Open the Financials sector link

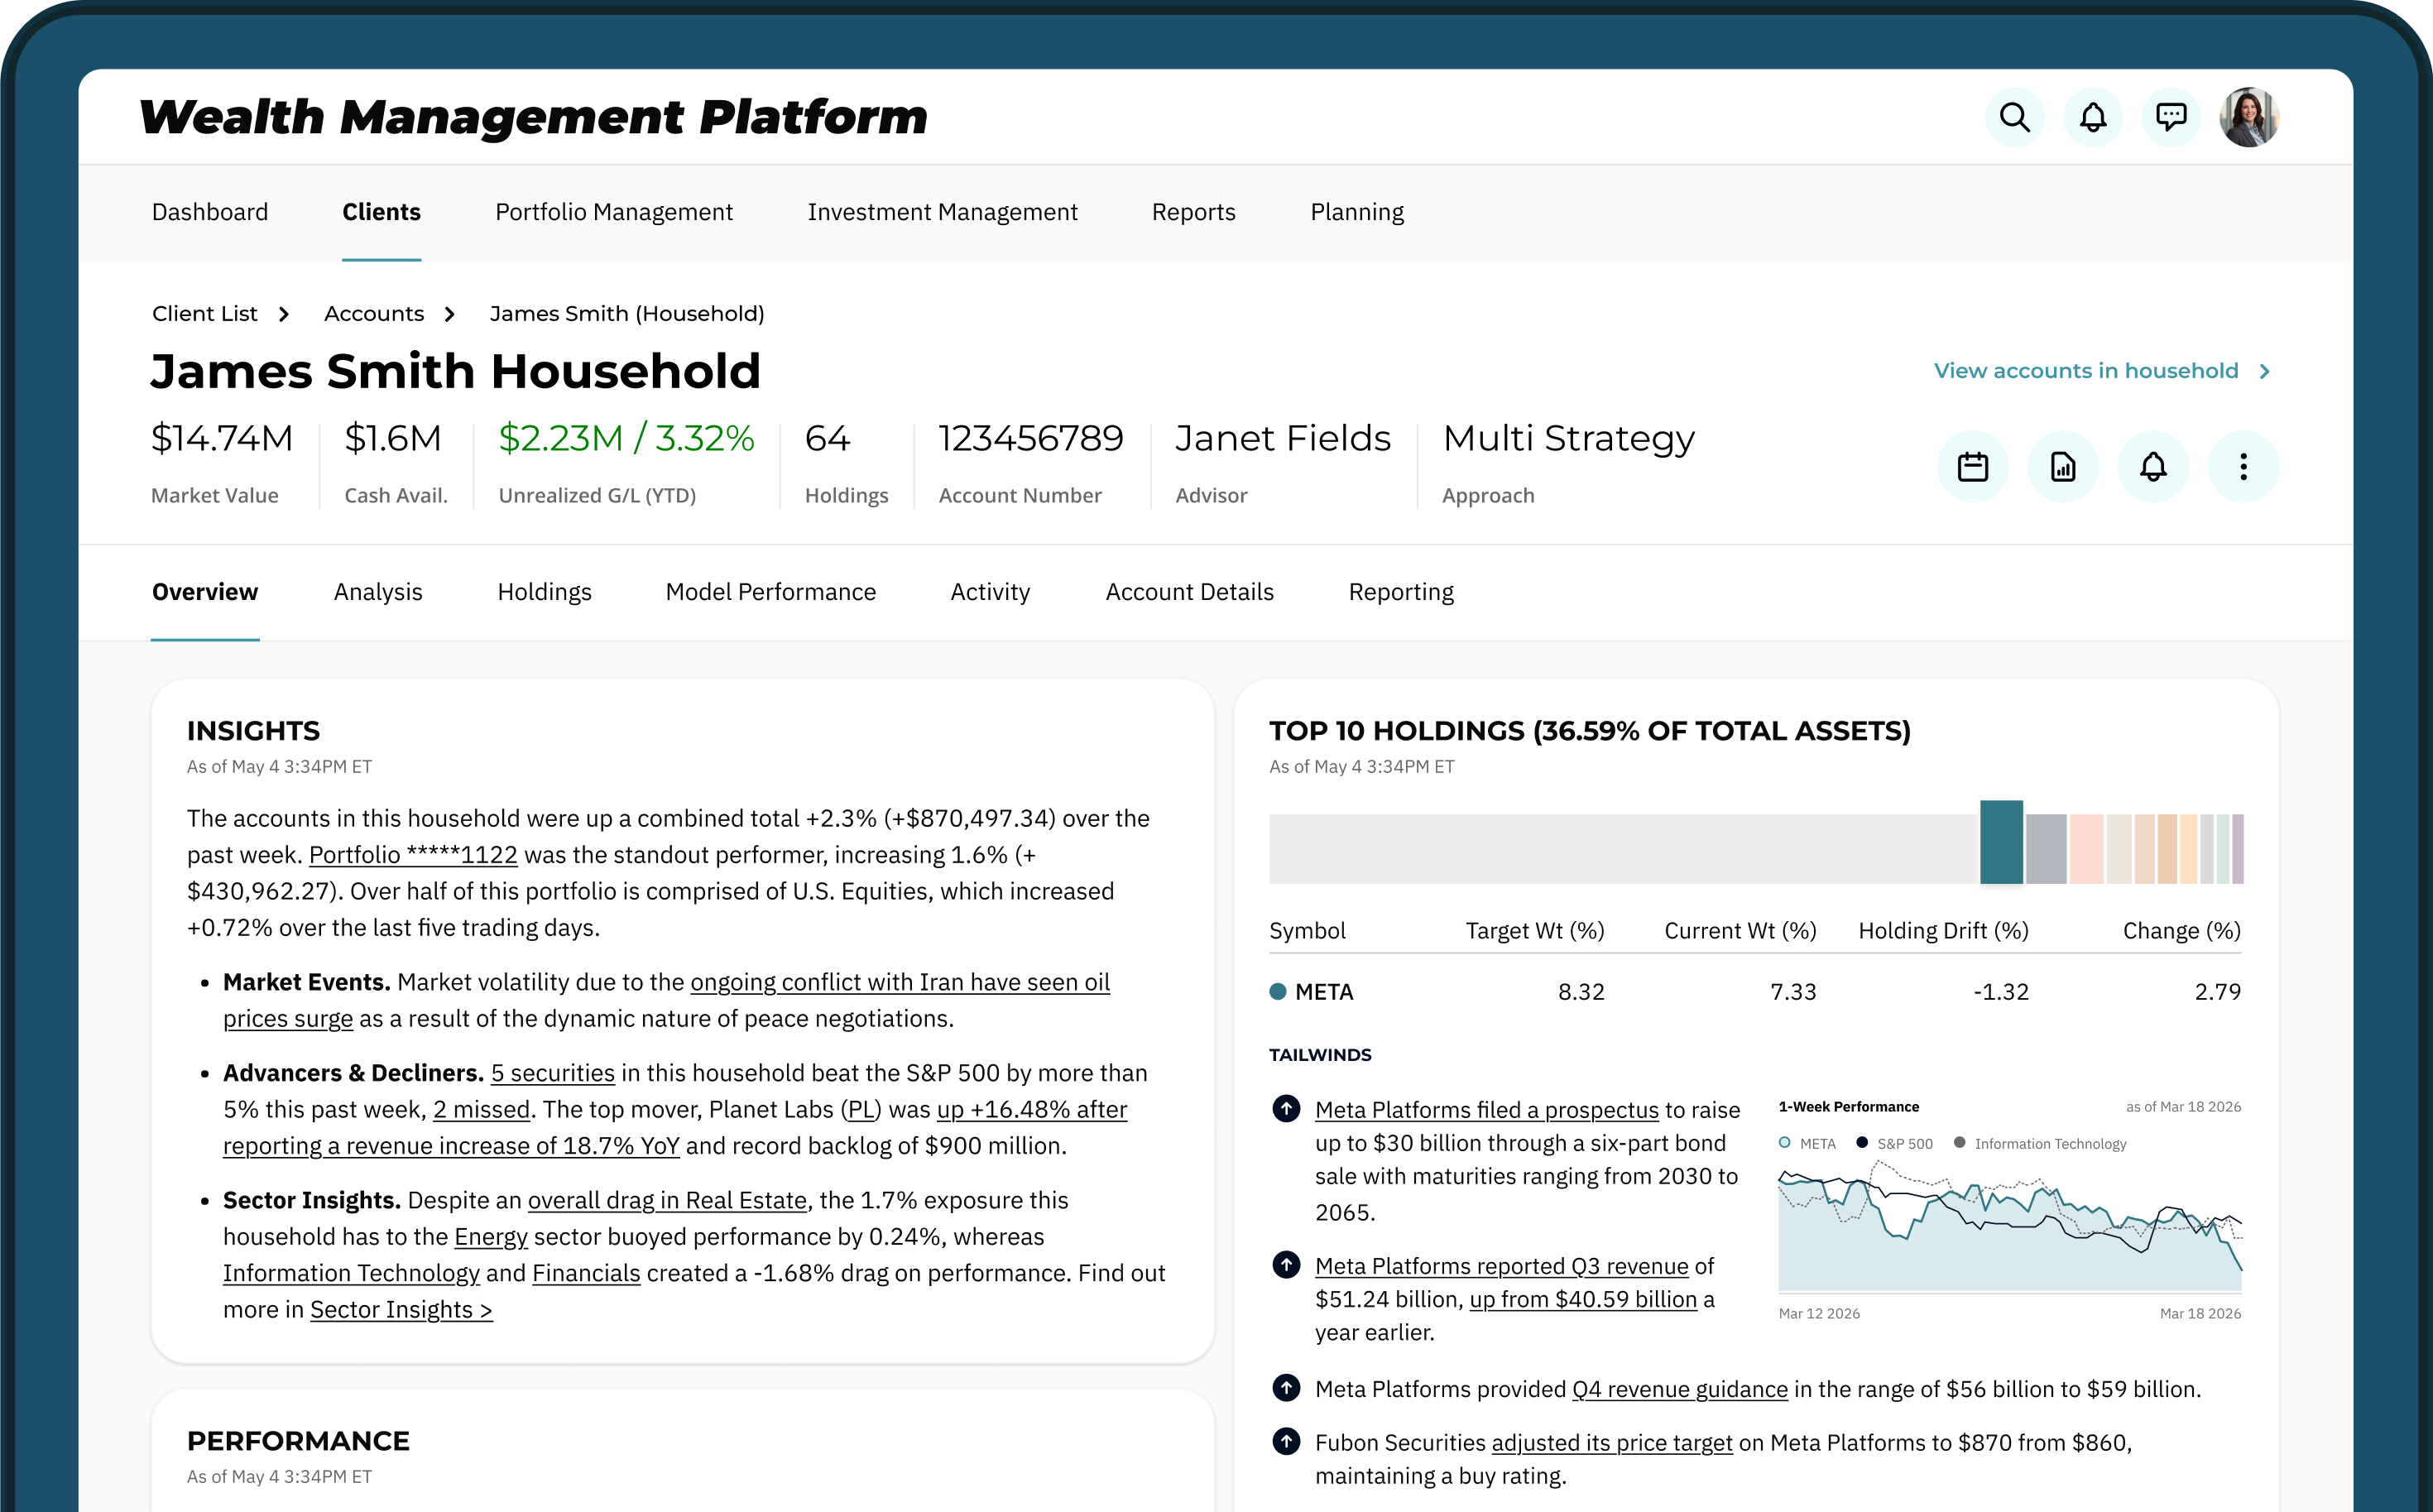(x=586, y=1273)
